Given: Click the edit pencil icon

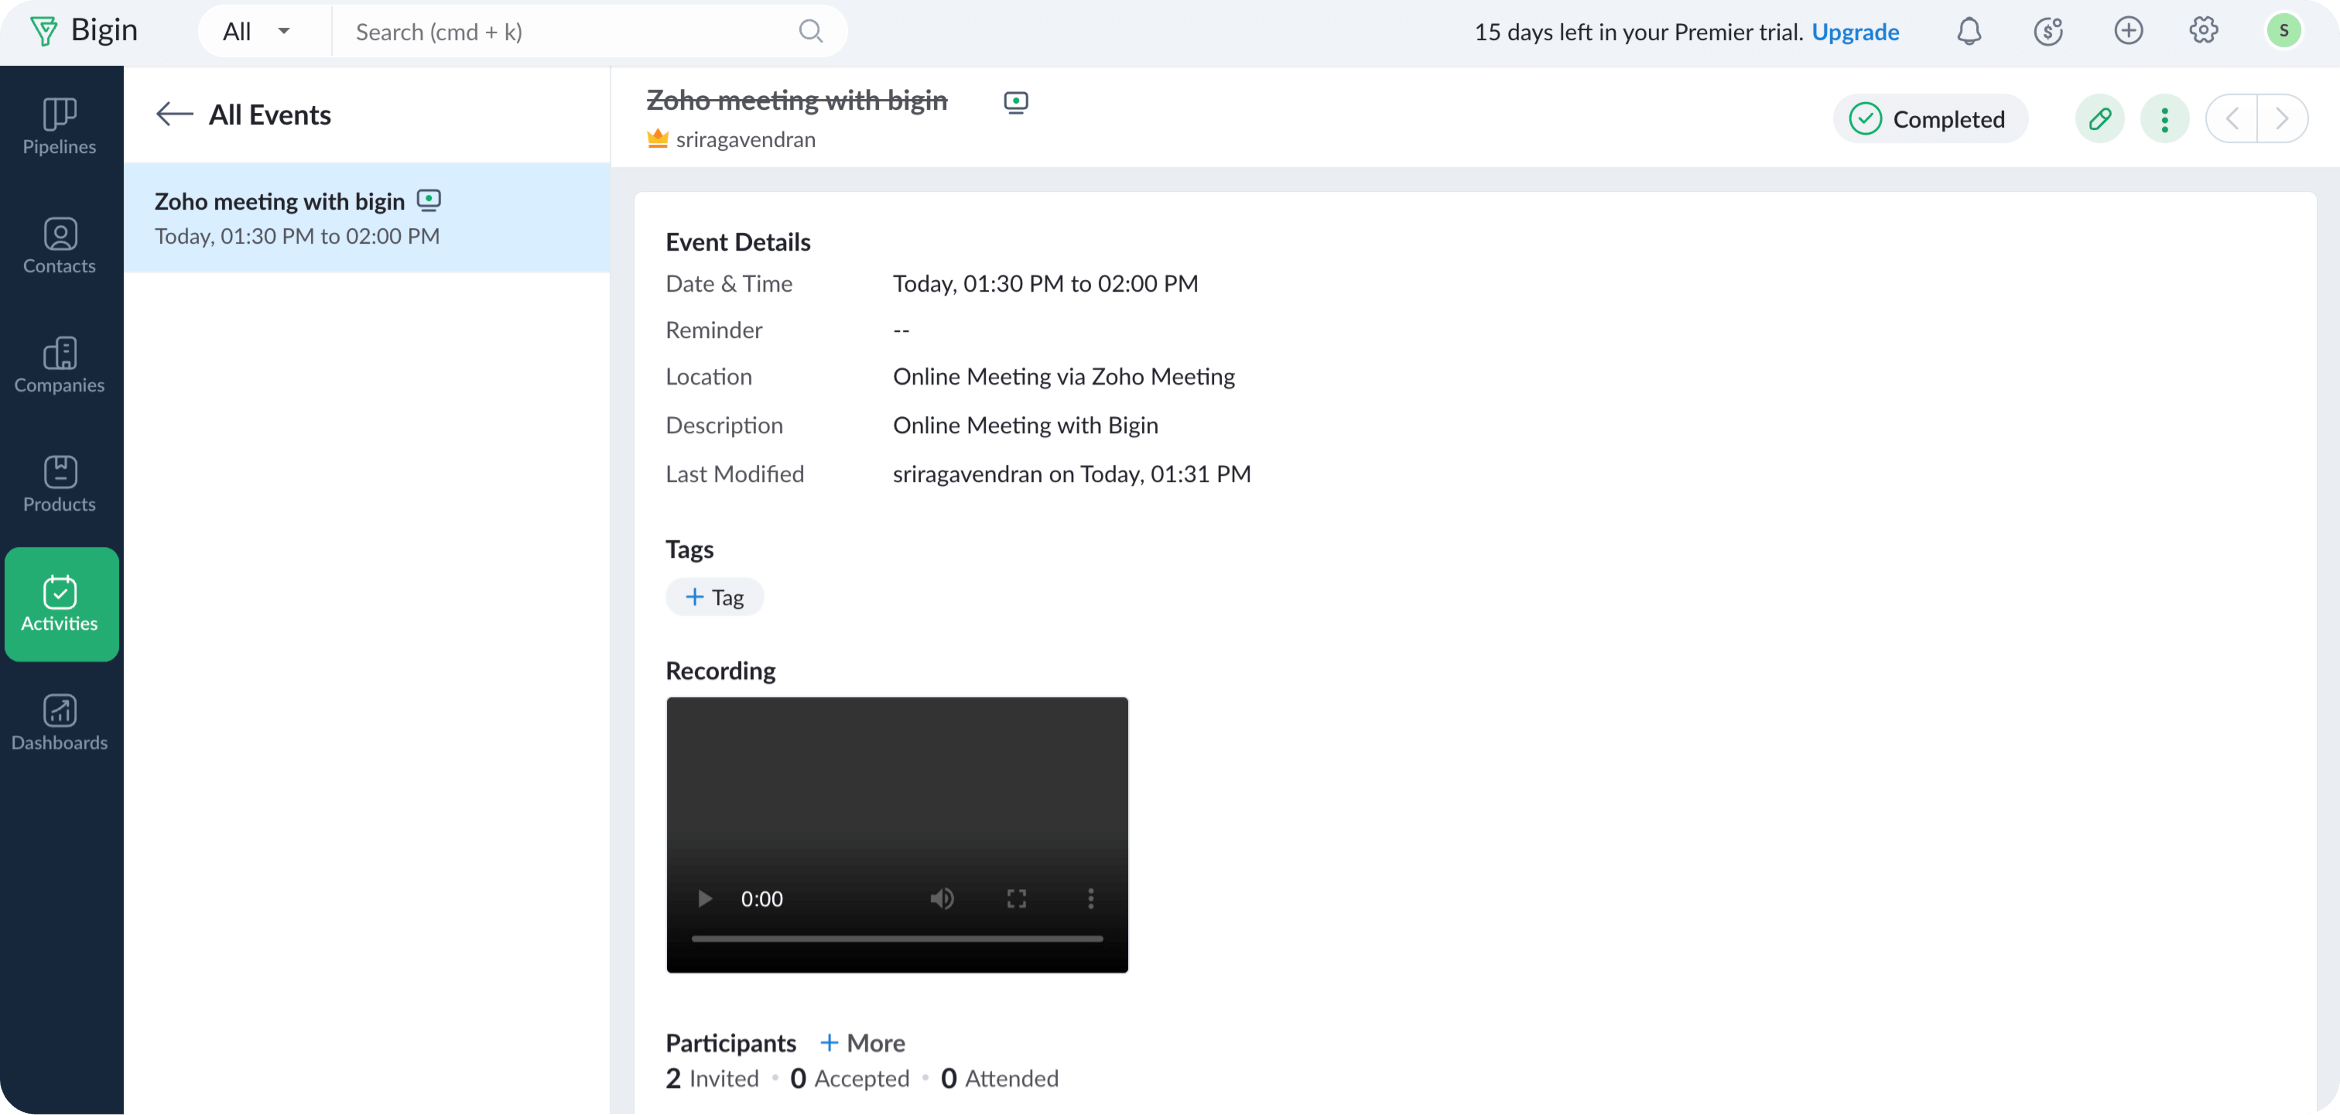Looking at the screenshot, I should click(2099, 119).
